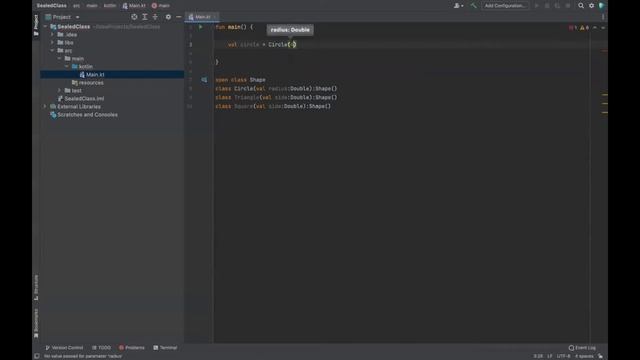Viewport: 640px width, 360px height.
Task: Expand External Libraries node
Action: click(45, 107)
